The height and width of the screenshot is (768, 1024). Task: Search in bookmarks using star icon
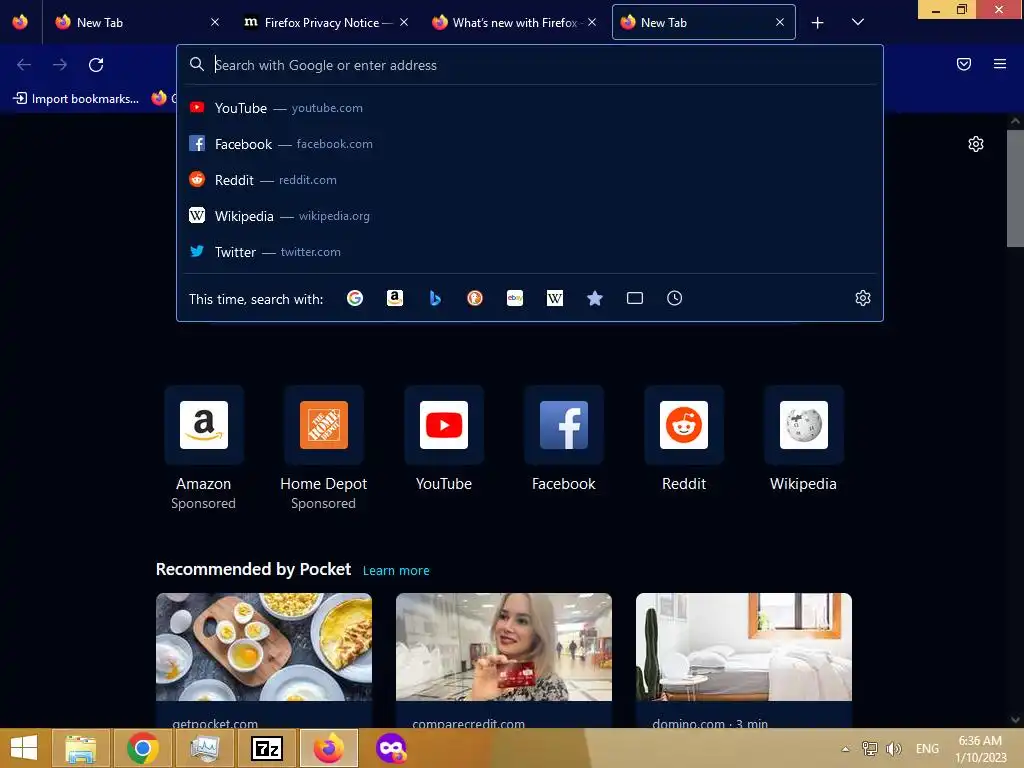coord(594,298)
